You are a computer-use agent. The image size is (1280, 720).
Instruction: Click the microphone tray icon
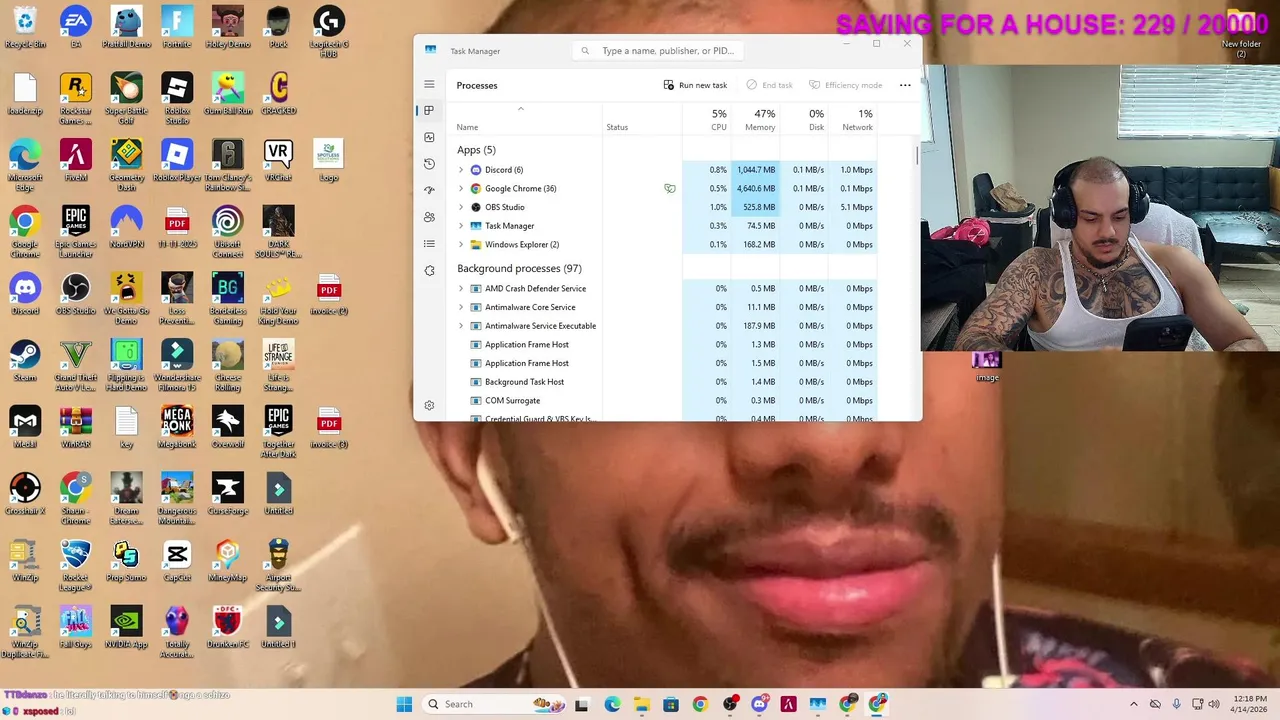[1177, 704]
